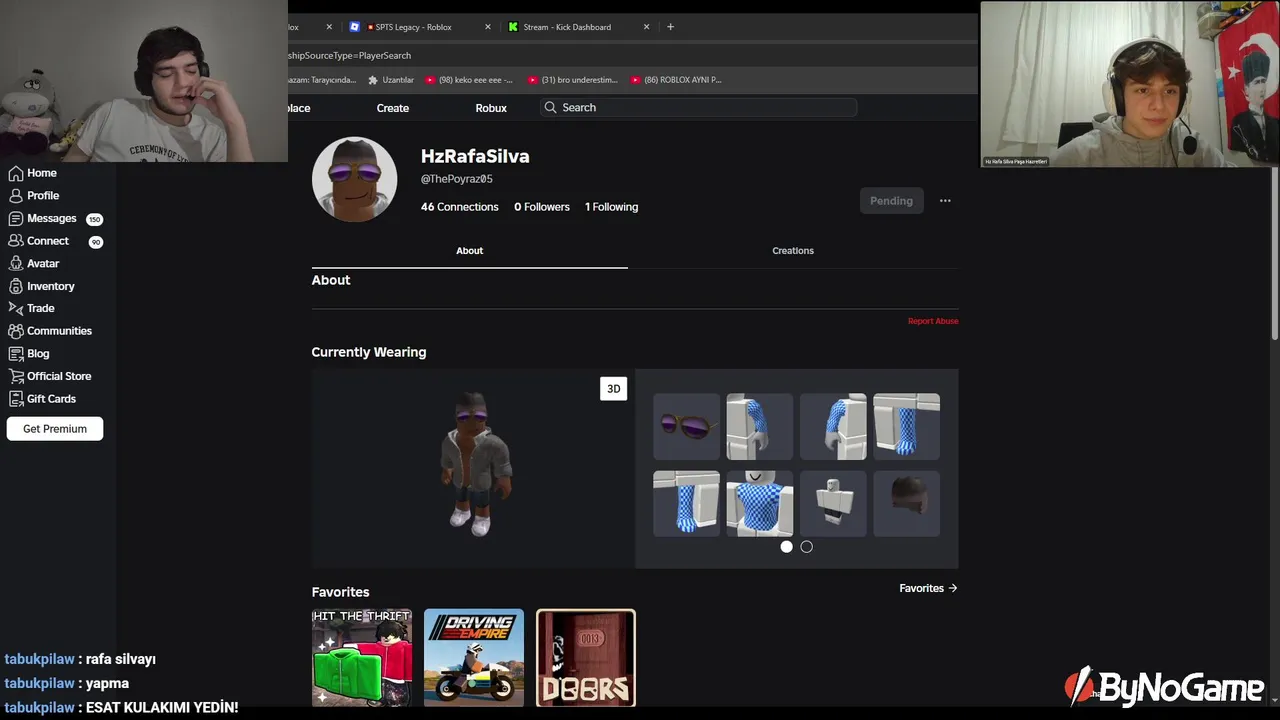The image size is (1280, 720).
Task: Close the Kick Dashboard tab
Action: coord(646,27)
